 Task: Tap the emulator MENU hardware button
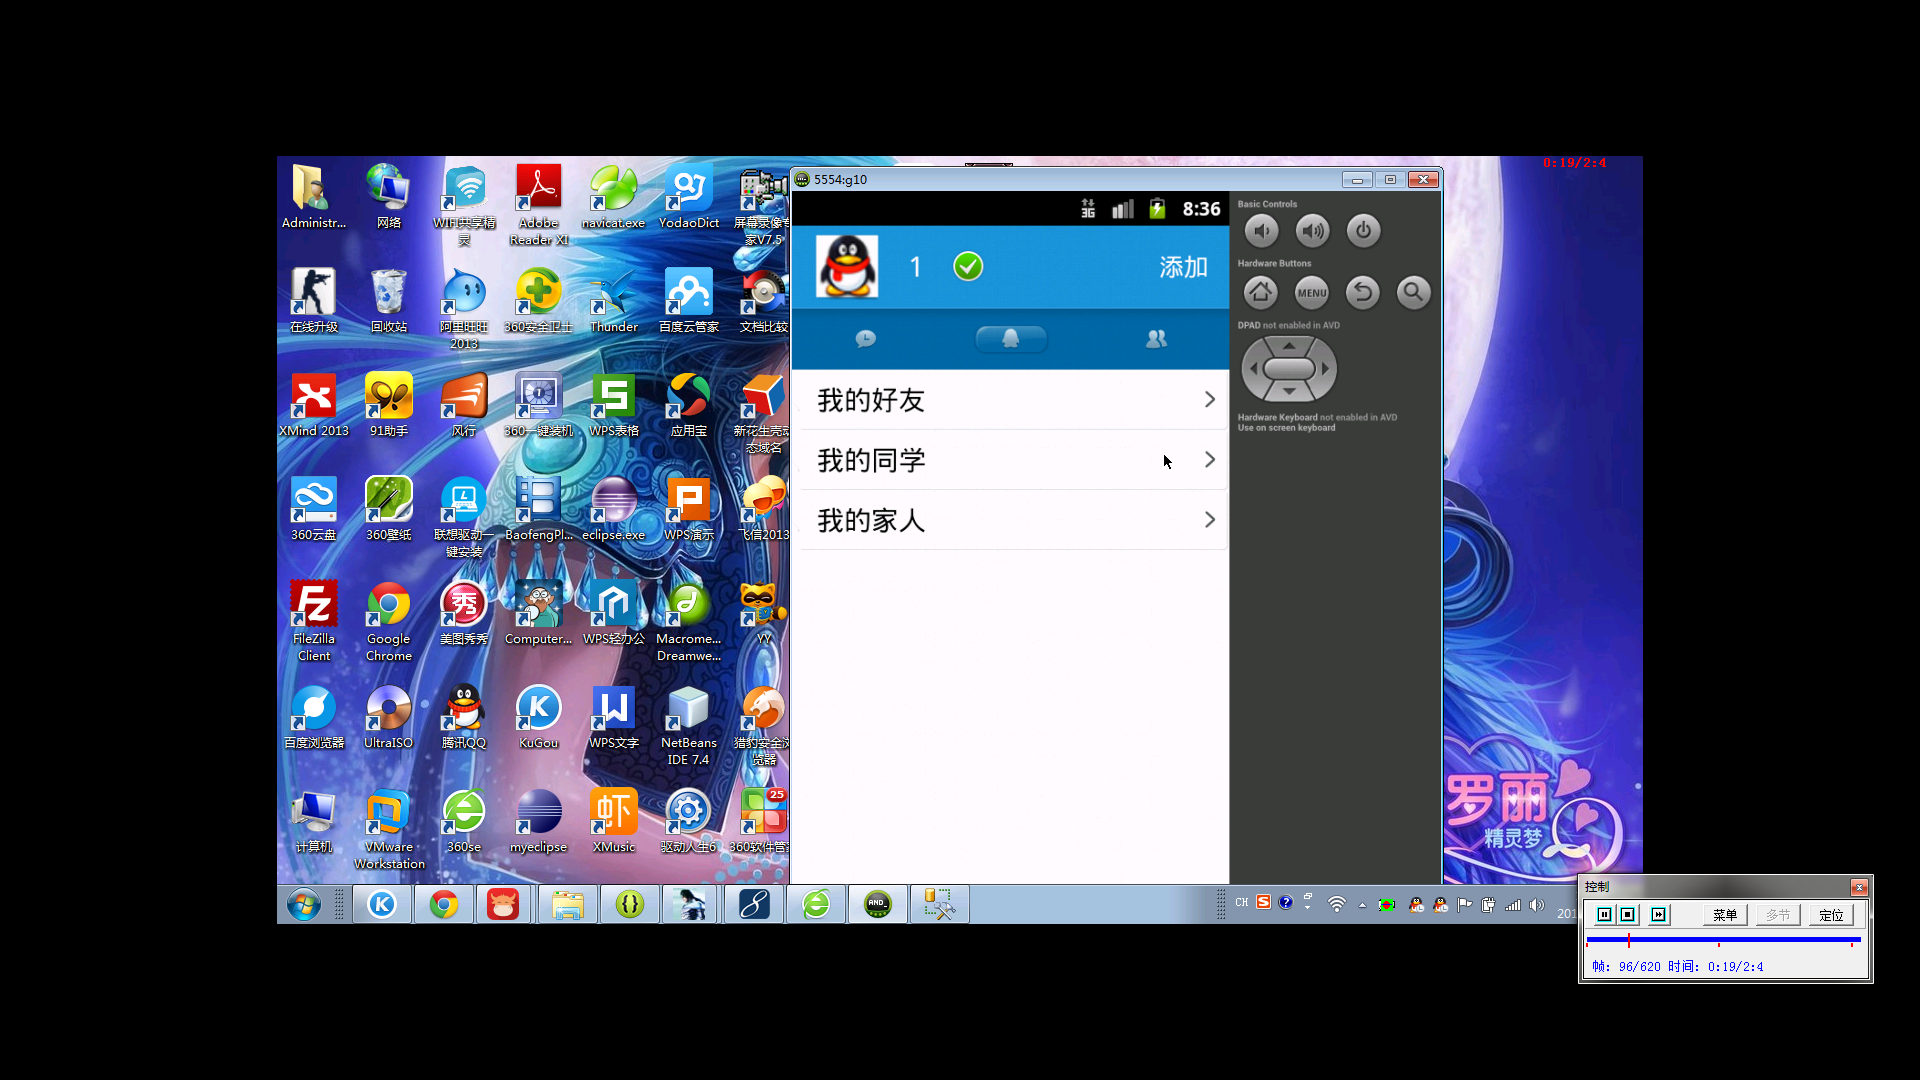coord(1312,292)
